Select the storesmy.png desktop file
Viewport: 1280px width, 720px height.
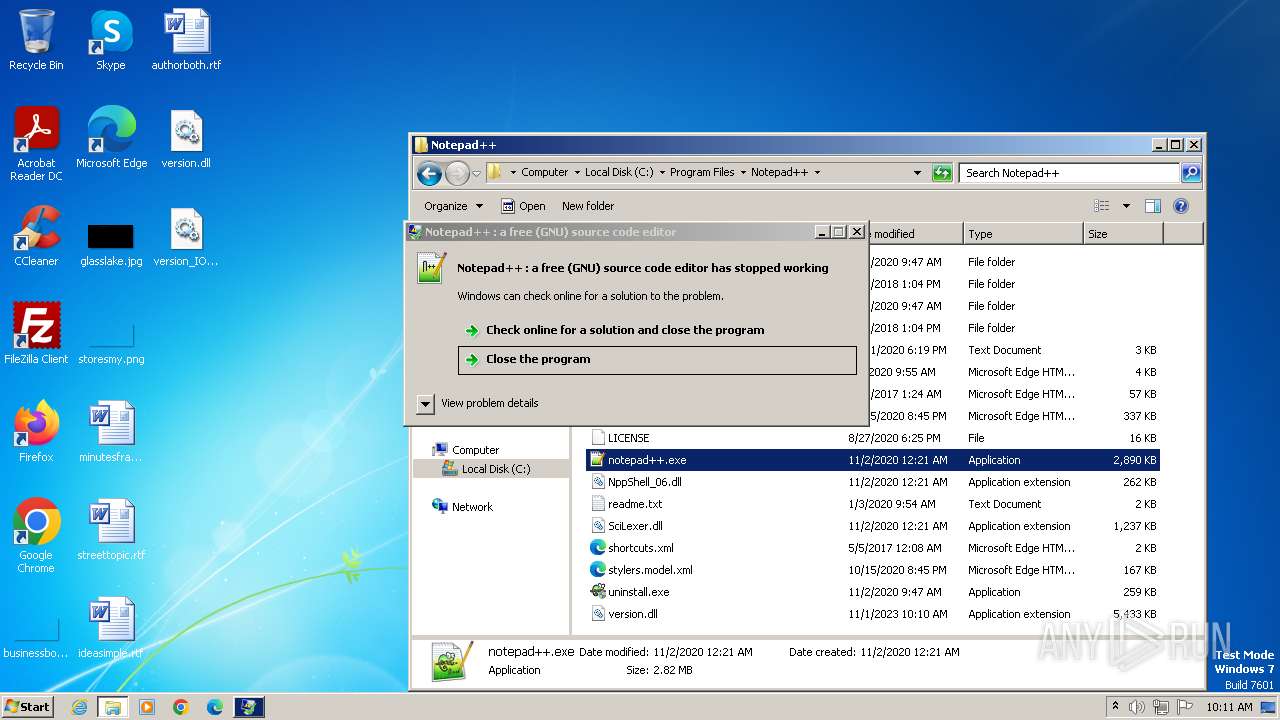pos(111,341)
